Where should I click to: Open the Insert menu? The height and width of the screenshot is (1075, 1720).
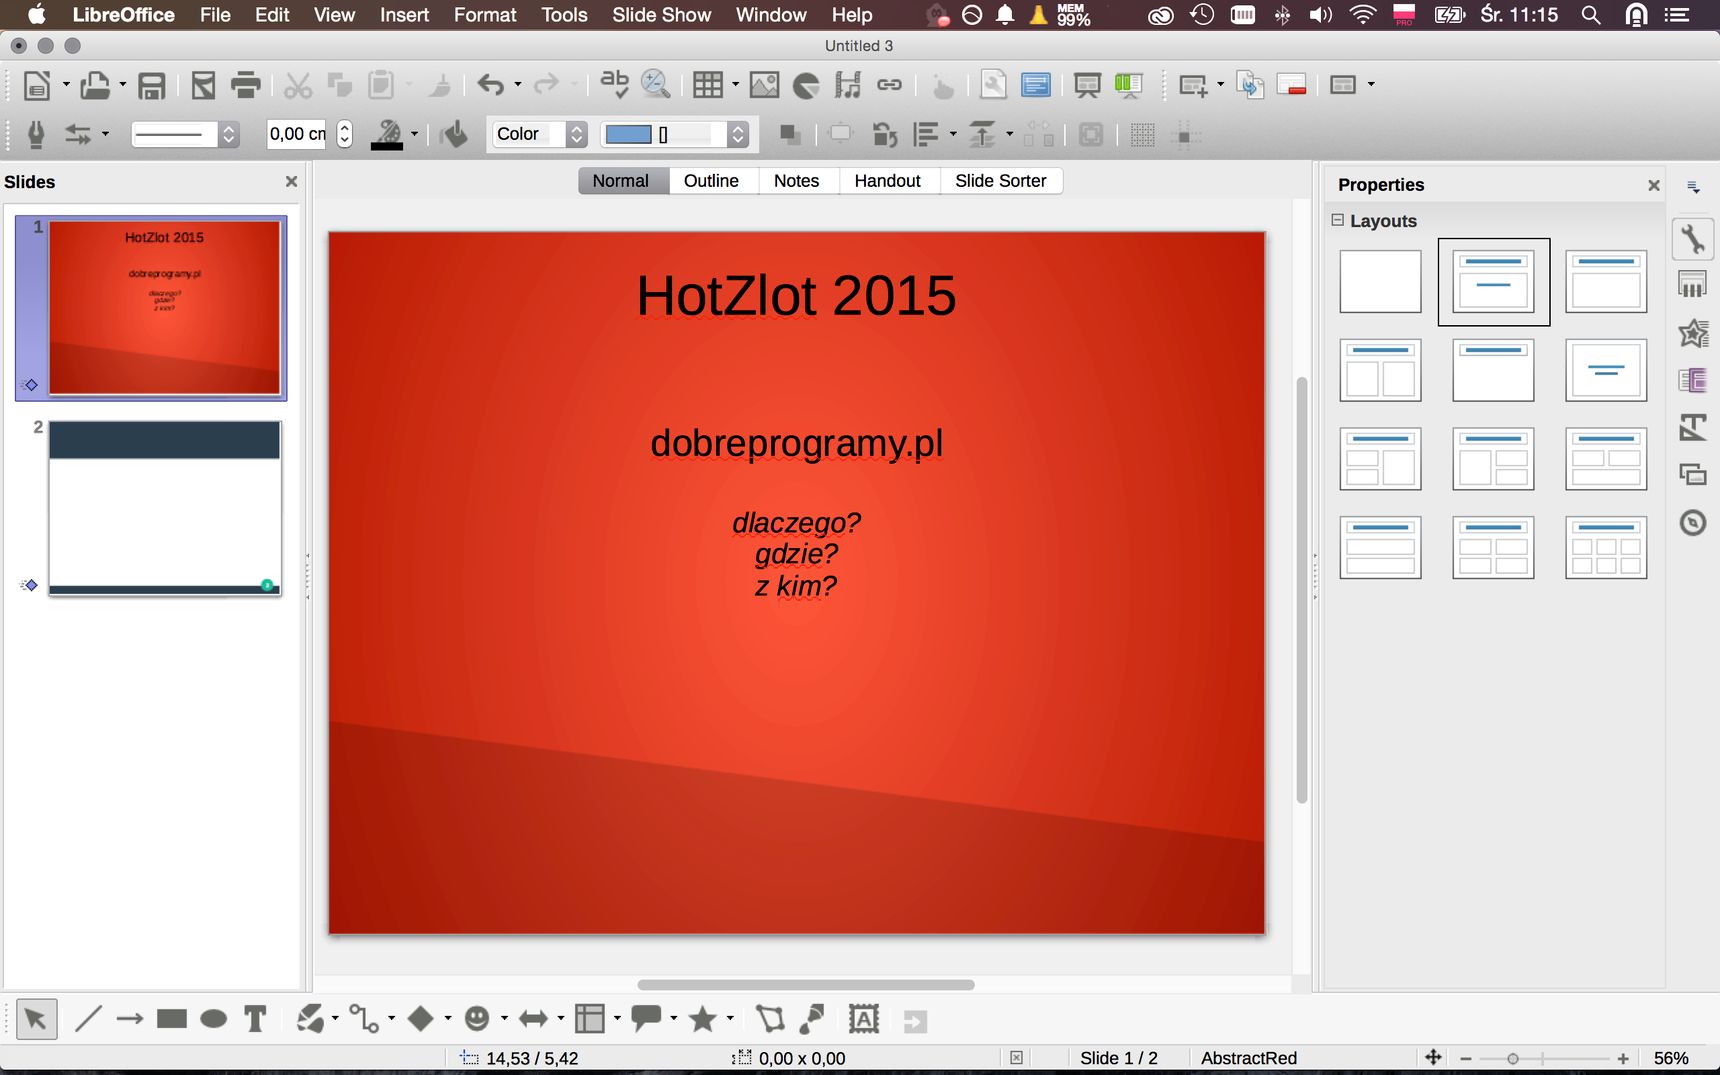(404, 15)
